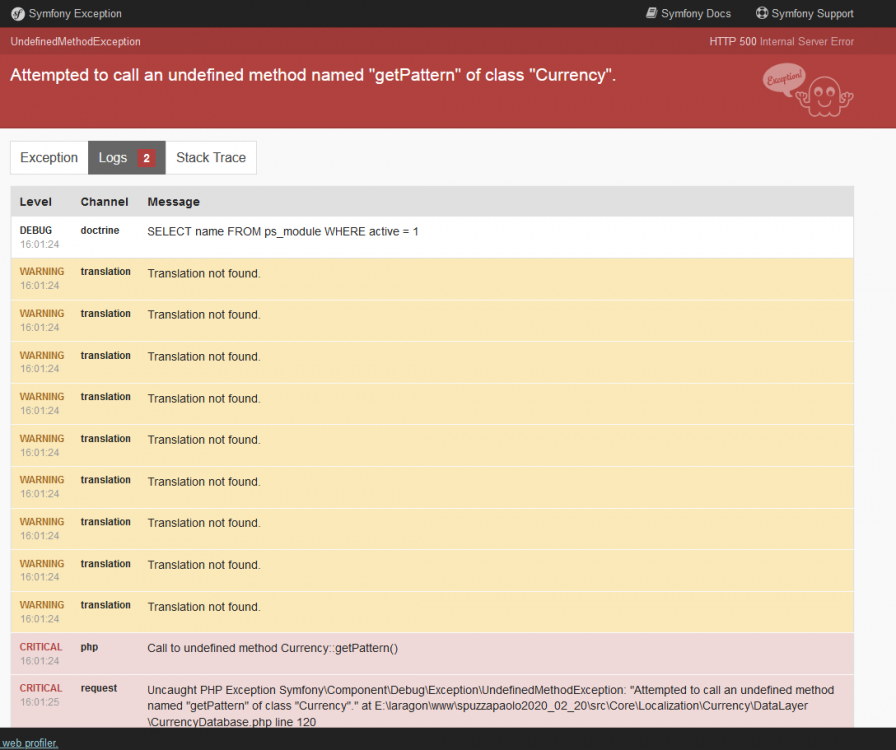Switch to the Exception tab

[48, 157]
